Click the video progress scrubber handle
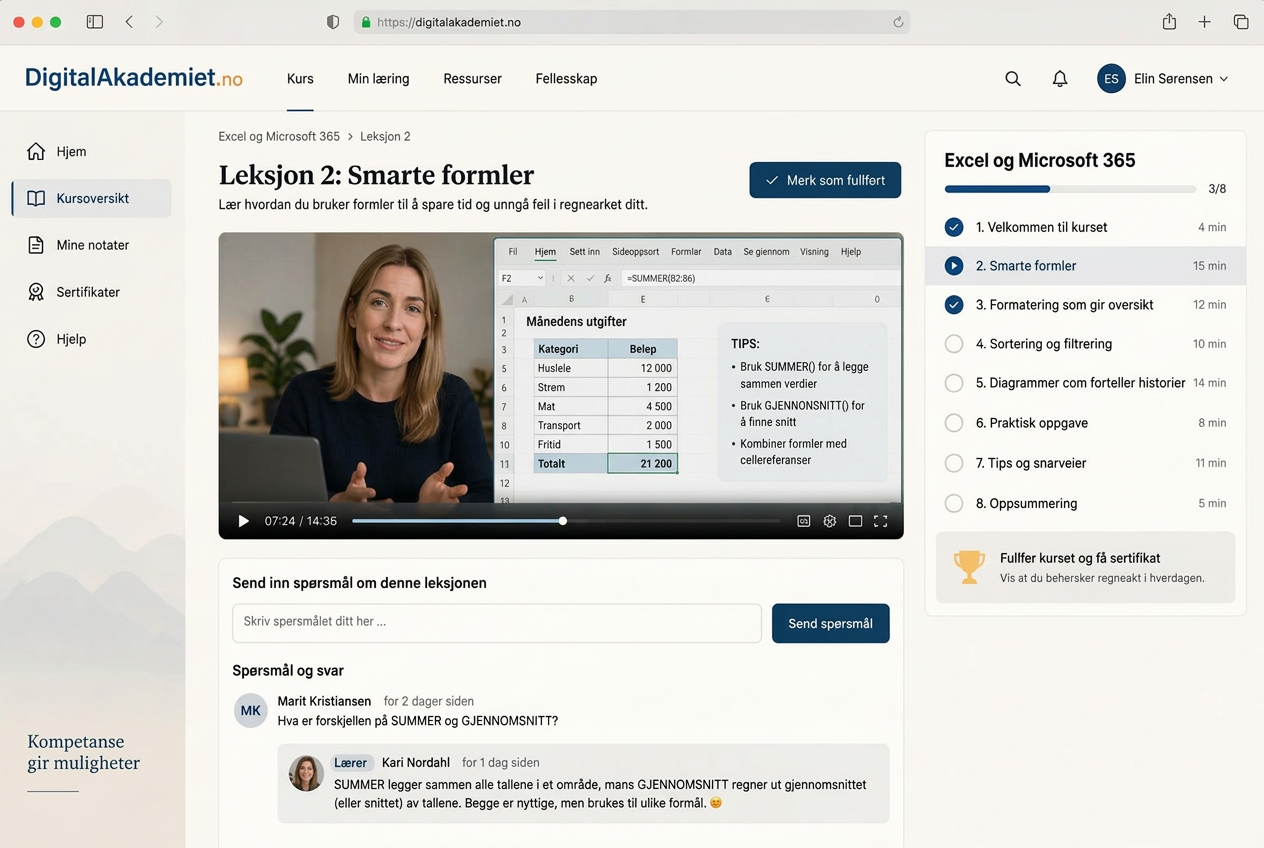 pos(563,521)
